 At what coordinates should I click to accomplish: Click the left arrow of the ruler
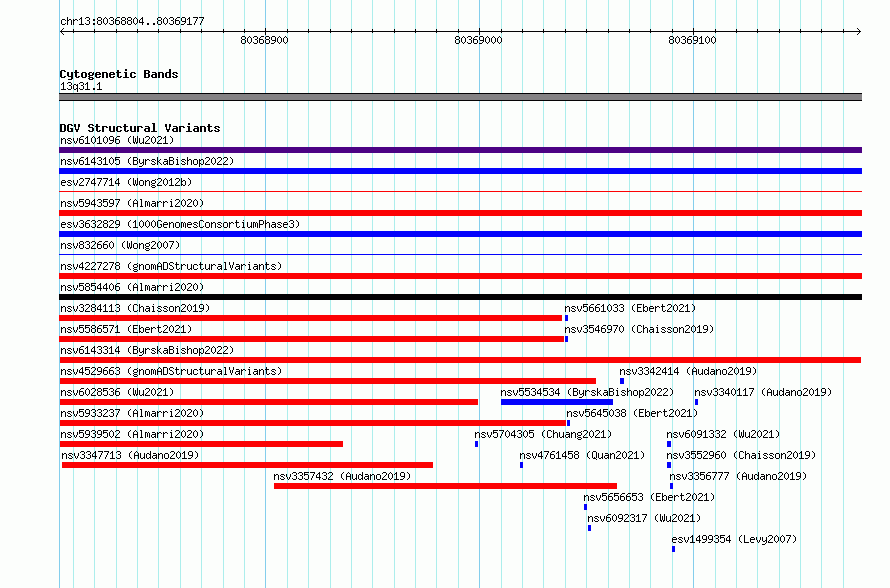click(x=62, y=31)
